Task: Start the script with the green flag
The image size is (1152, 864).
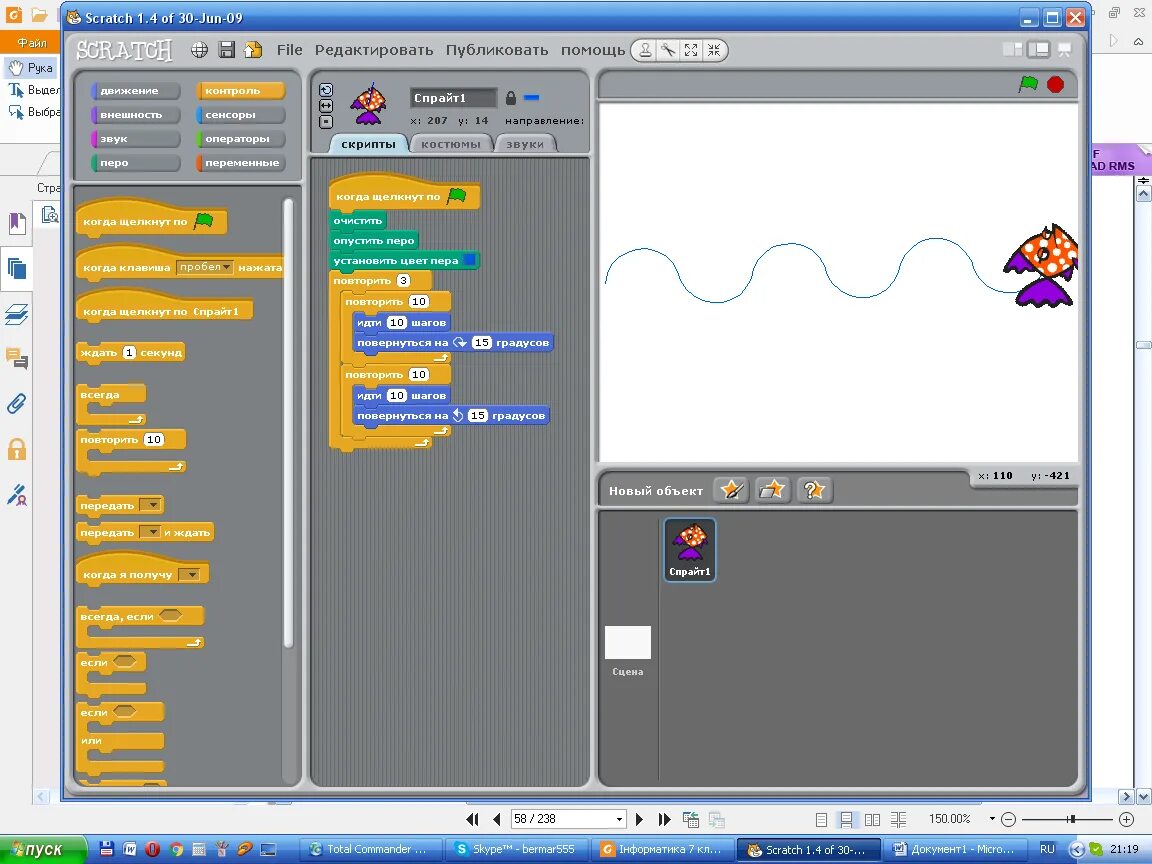Action: (1028, 84)
